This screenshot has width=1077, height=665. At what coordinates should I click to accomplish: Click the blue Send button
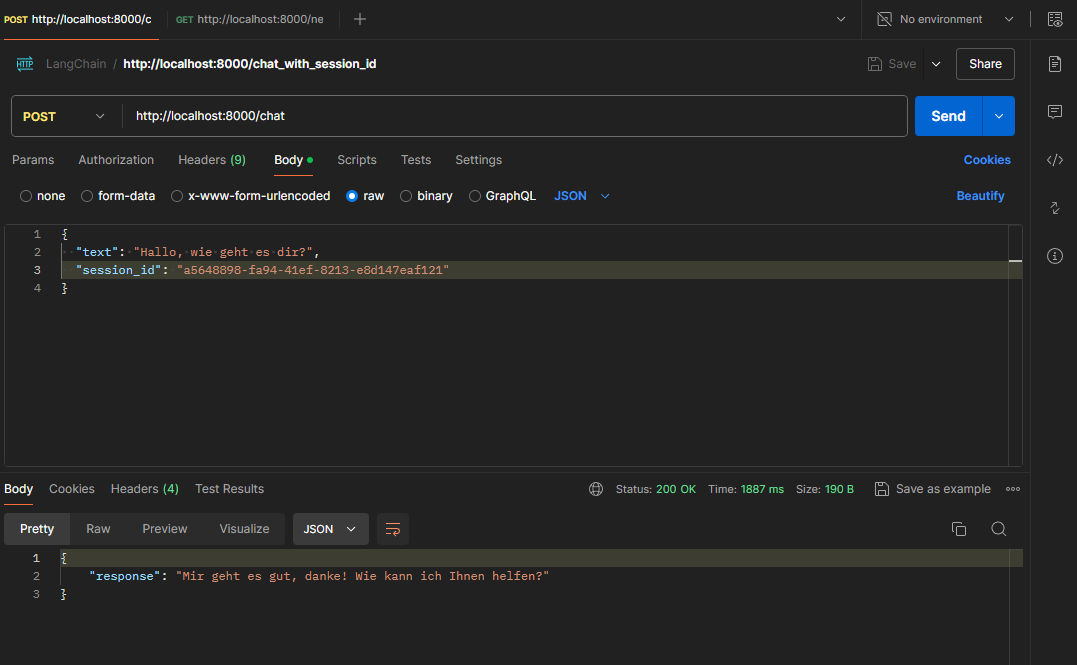tap(947, 116)
